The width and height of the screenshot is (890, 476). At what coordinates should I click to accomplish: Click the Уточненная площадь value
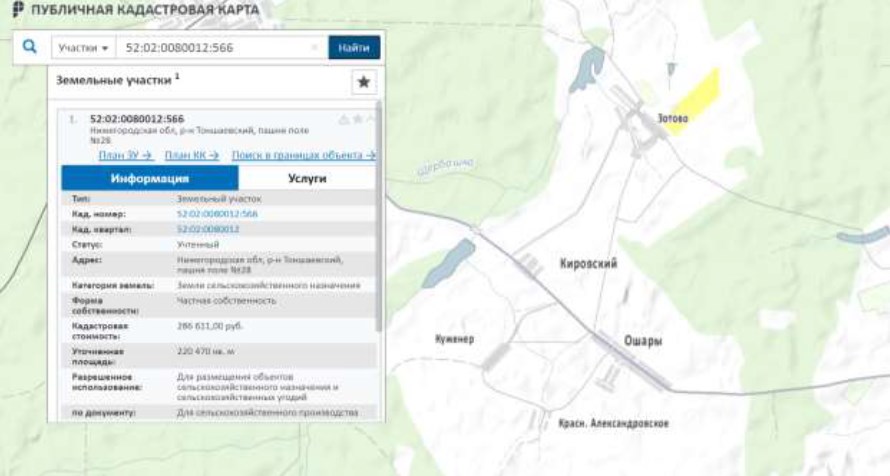coord(205,352)
